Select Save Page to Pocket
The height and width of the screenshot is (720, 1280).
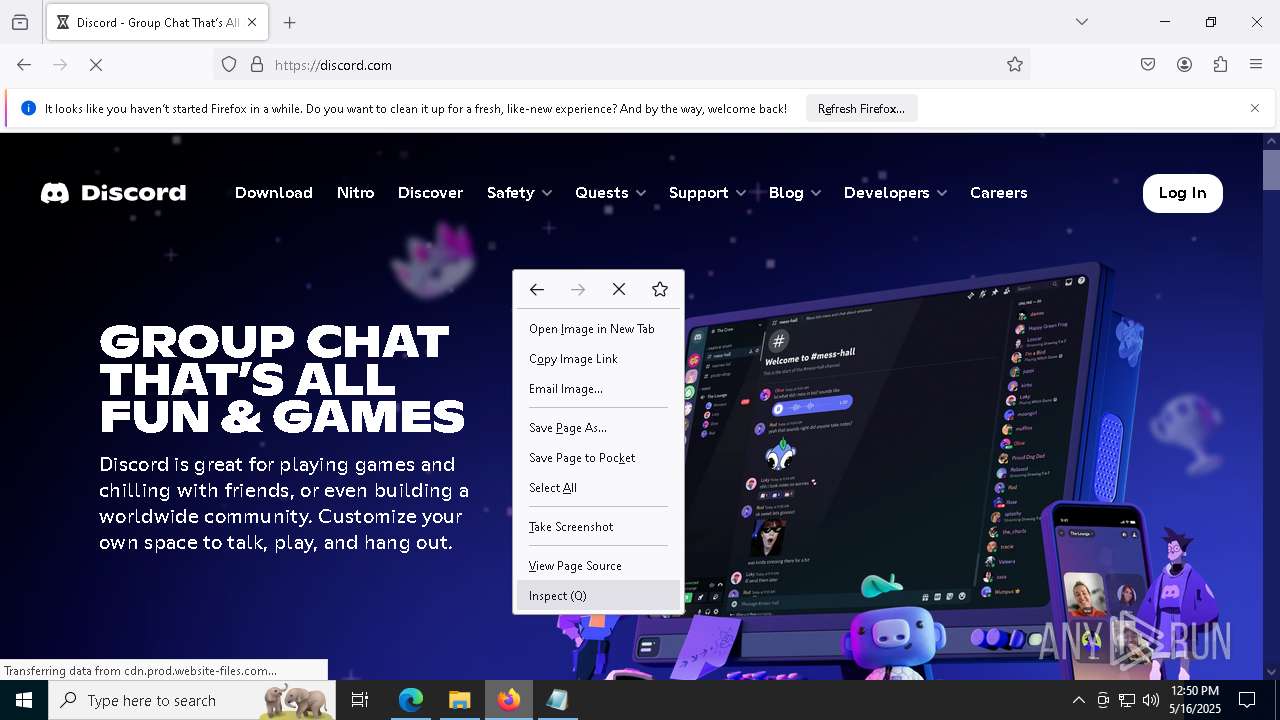598,458
